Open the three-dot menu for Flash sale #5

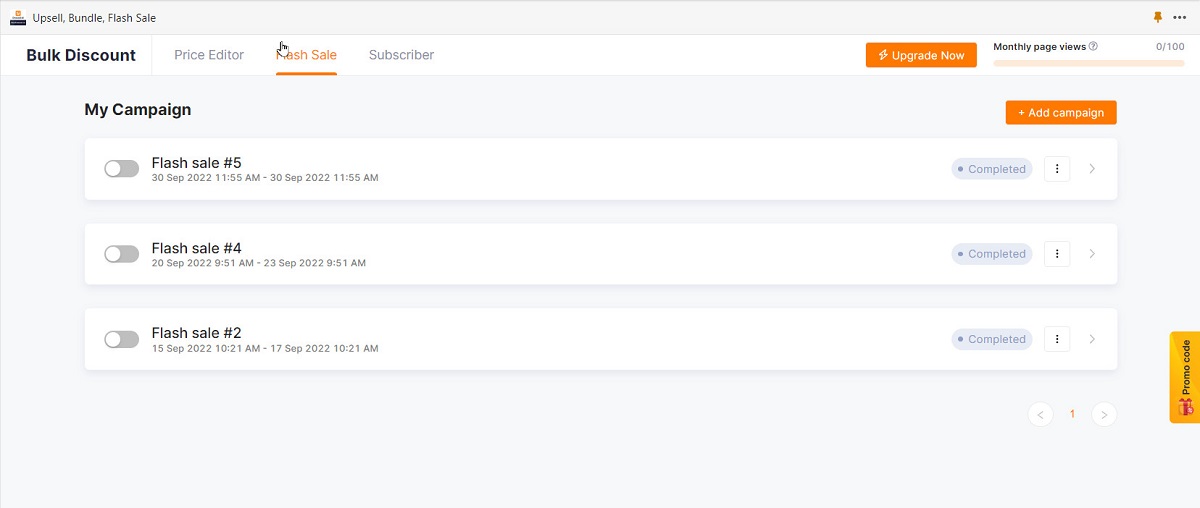tap(1057, 169)
